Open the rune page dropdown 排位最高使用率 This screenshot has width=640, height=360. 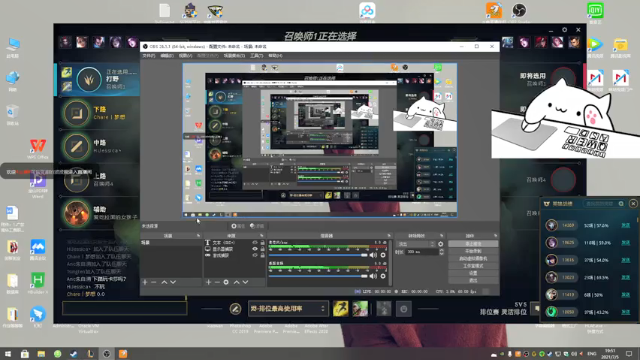tap(288, 309)
